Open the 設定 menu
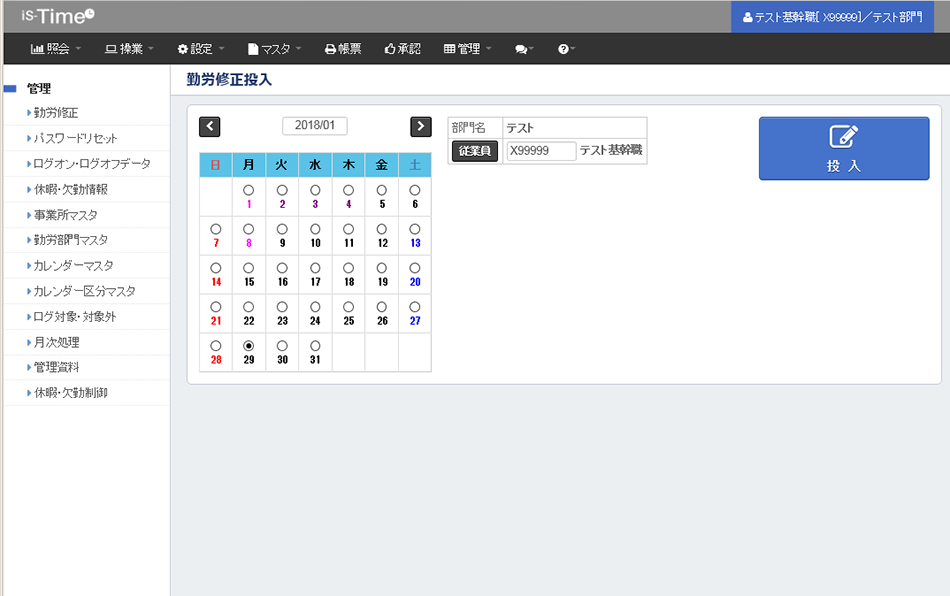The height and width of the screenshot is (596, 950). 201,49
